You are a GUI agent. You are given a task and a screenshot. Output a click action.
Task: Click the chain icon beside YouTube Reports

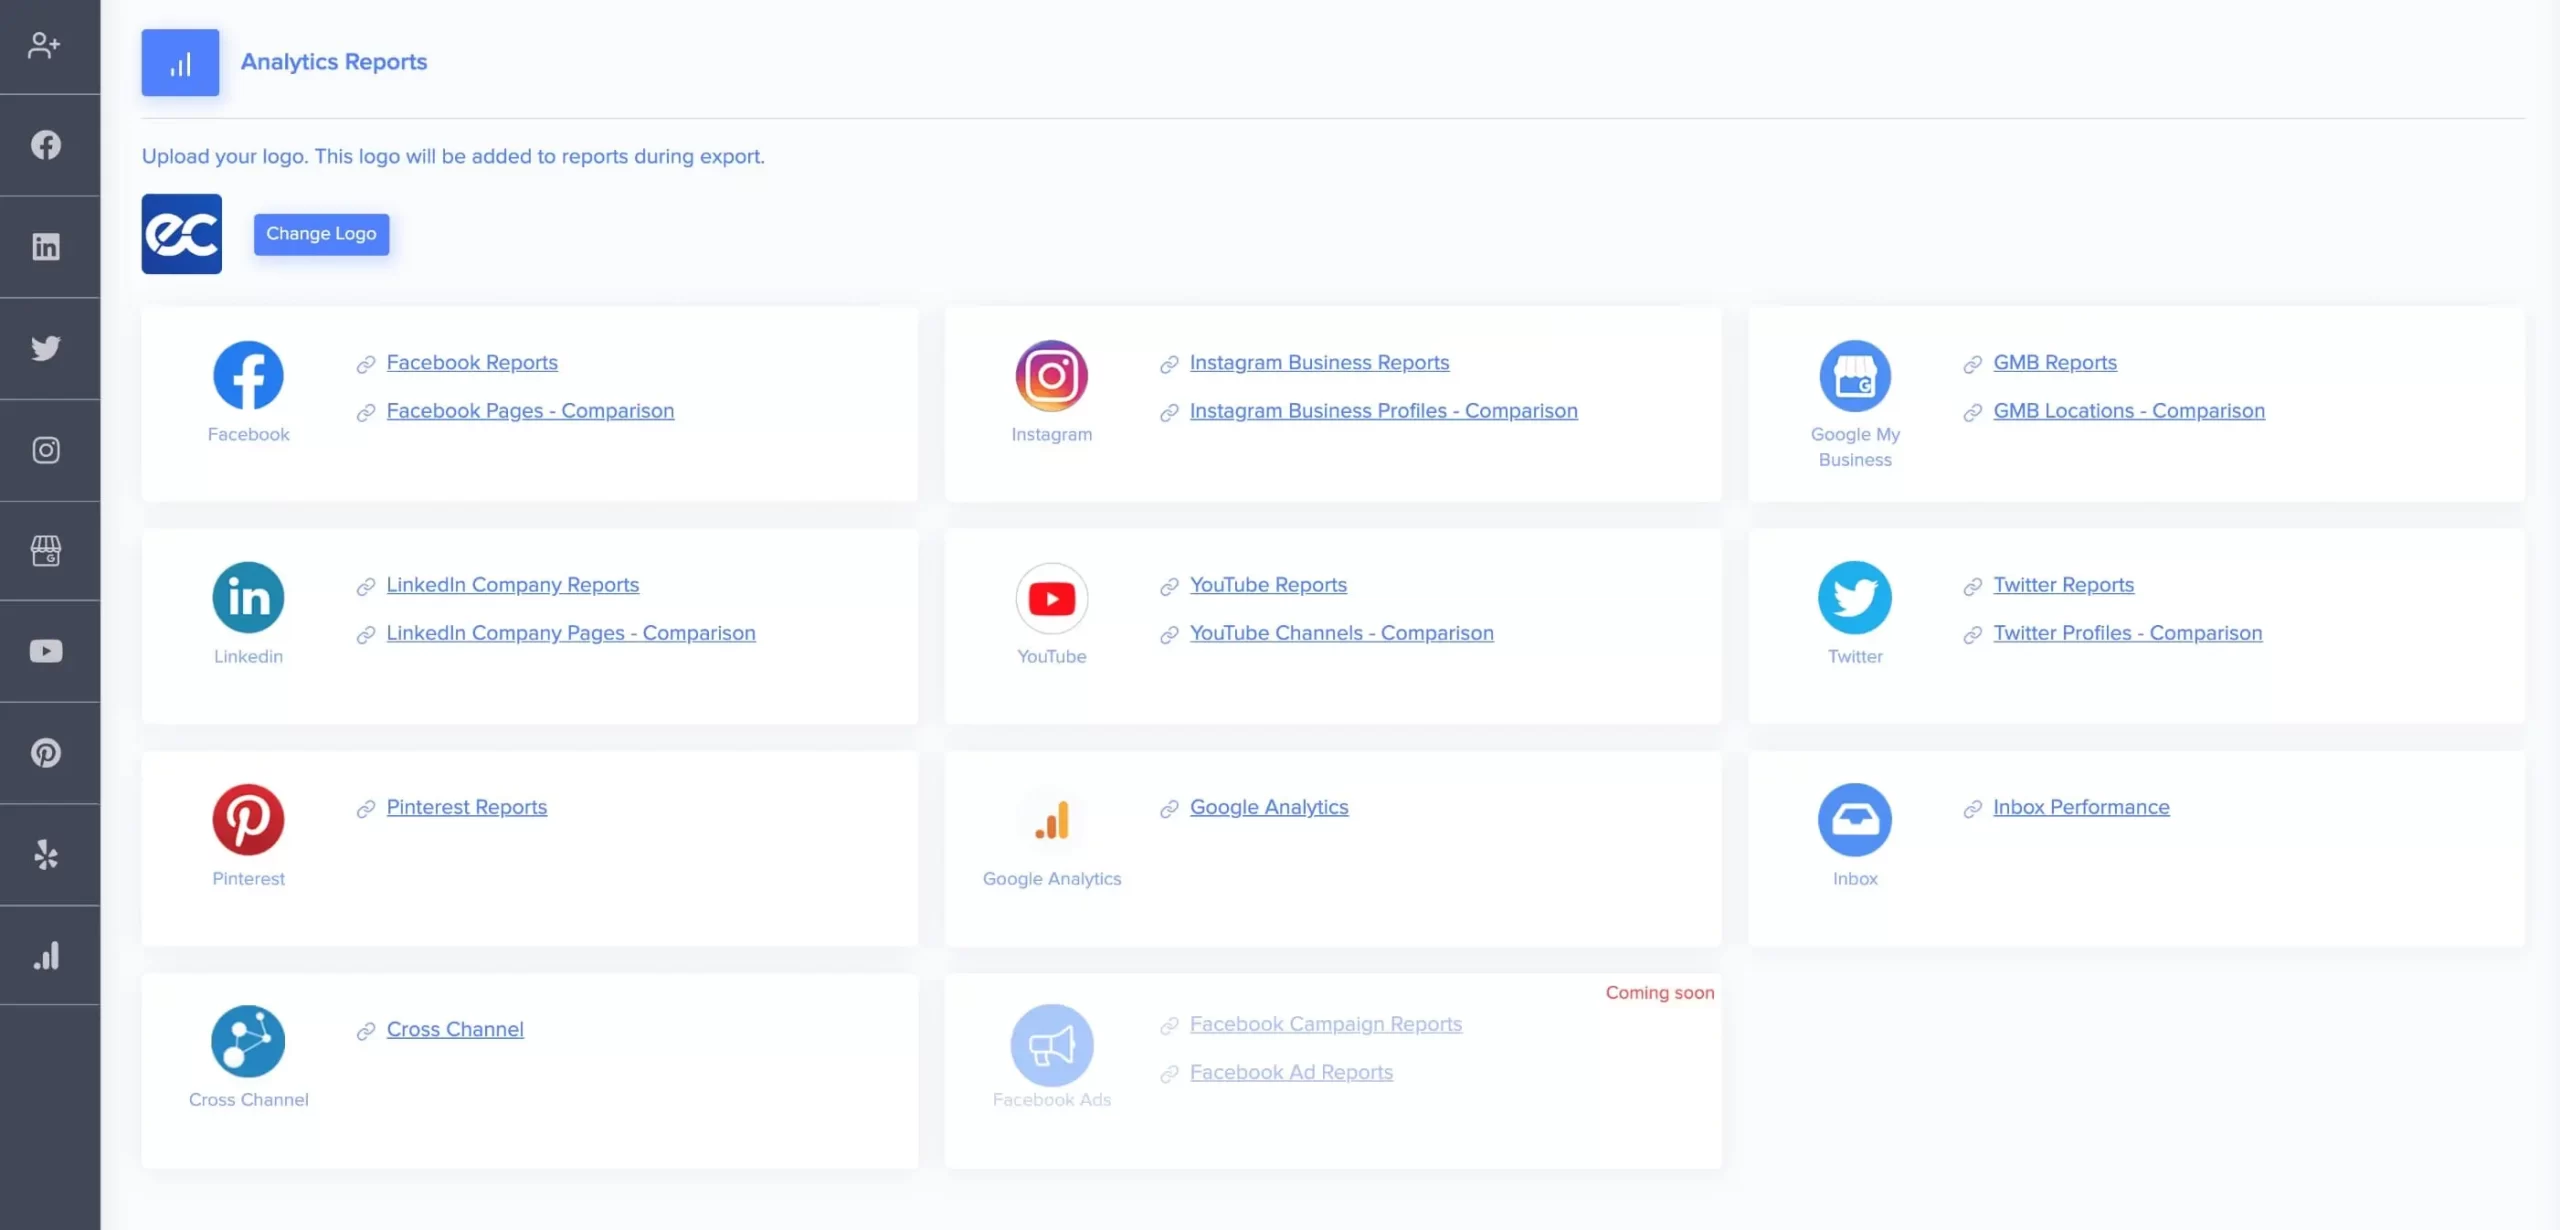[1168, 586]
